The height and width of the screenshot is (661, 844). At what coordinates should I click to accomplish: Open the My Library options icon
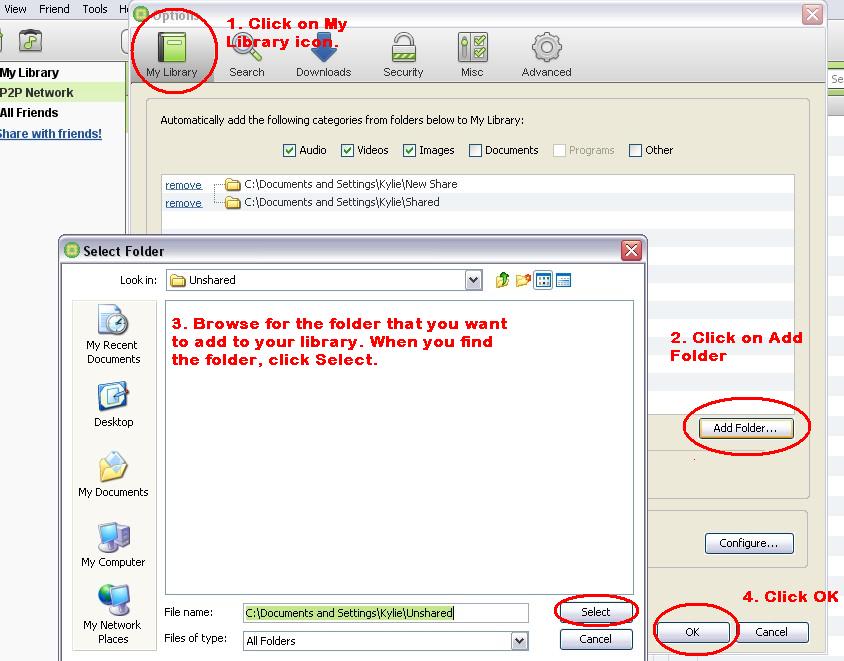172,54
